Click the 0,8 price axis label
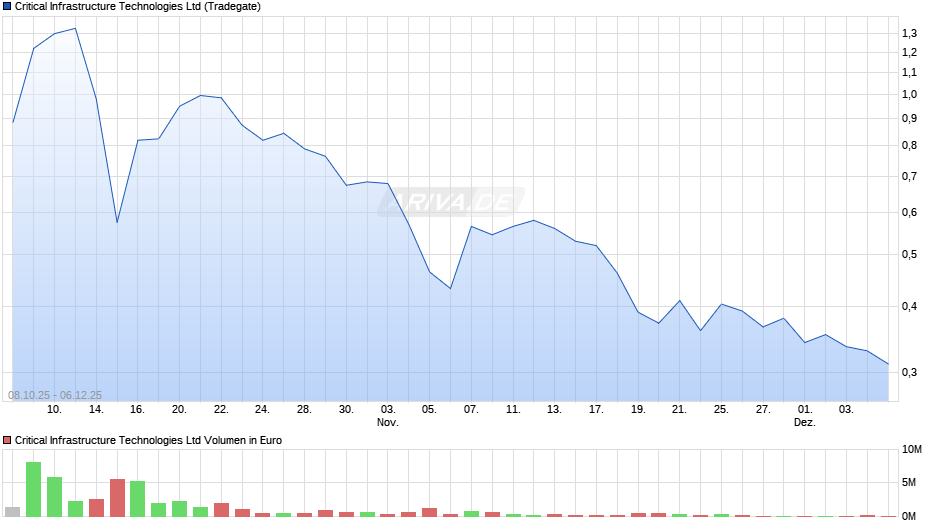 [909, 146]
